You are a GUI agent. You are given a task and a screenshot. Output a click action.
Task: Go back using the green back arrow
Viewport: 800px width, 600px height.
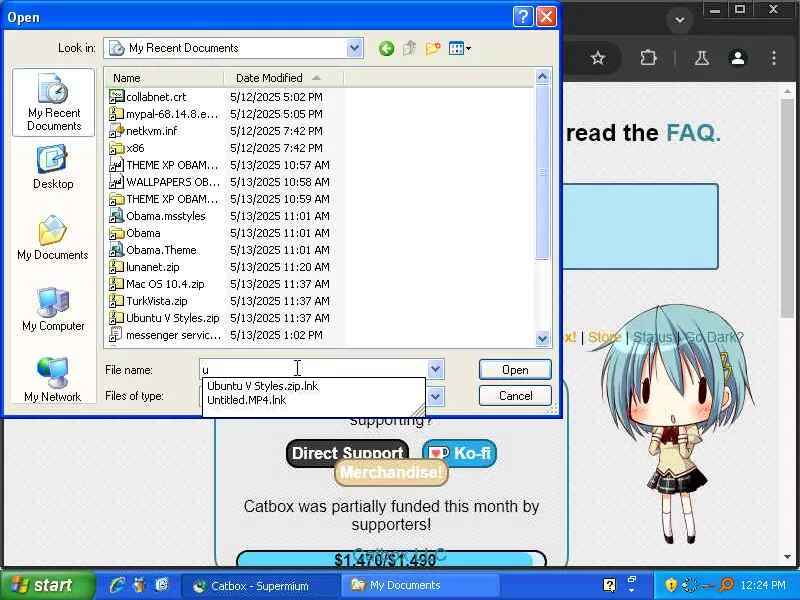(386, 48)
